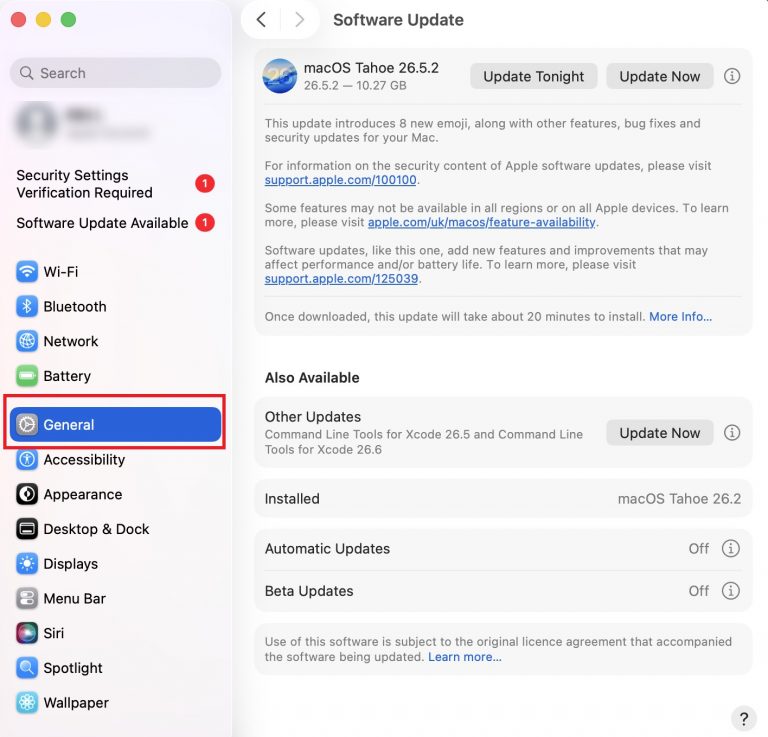Click Update Now for Other Updates
Viewport: 768px width, 737px height.
[x=659, y=432]
